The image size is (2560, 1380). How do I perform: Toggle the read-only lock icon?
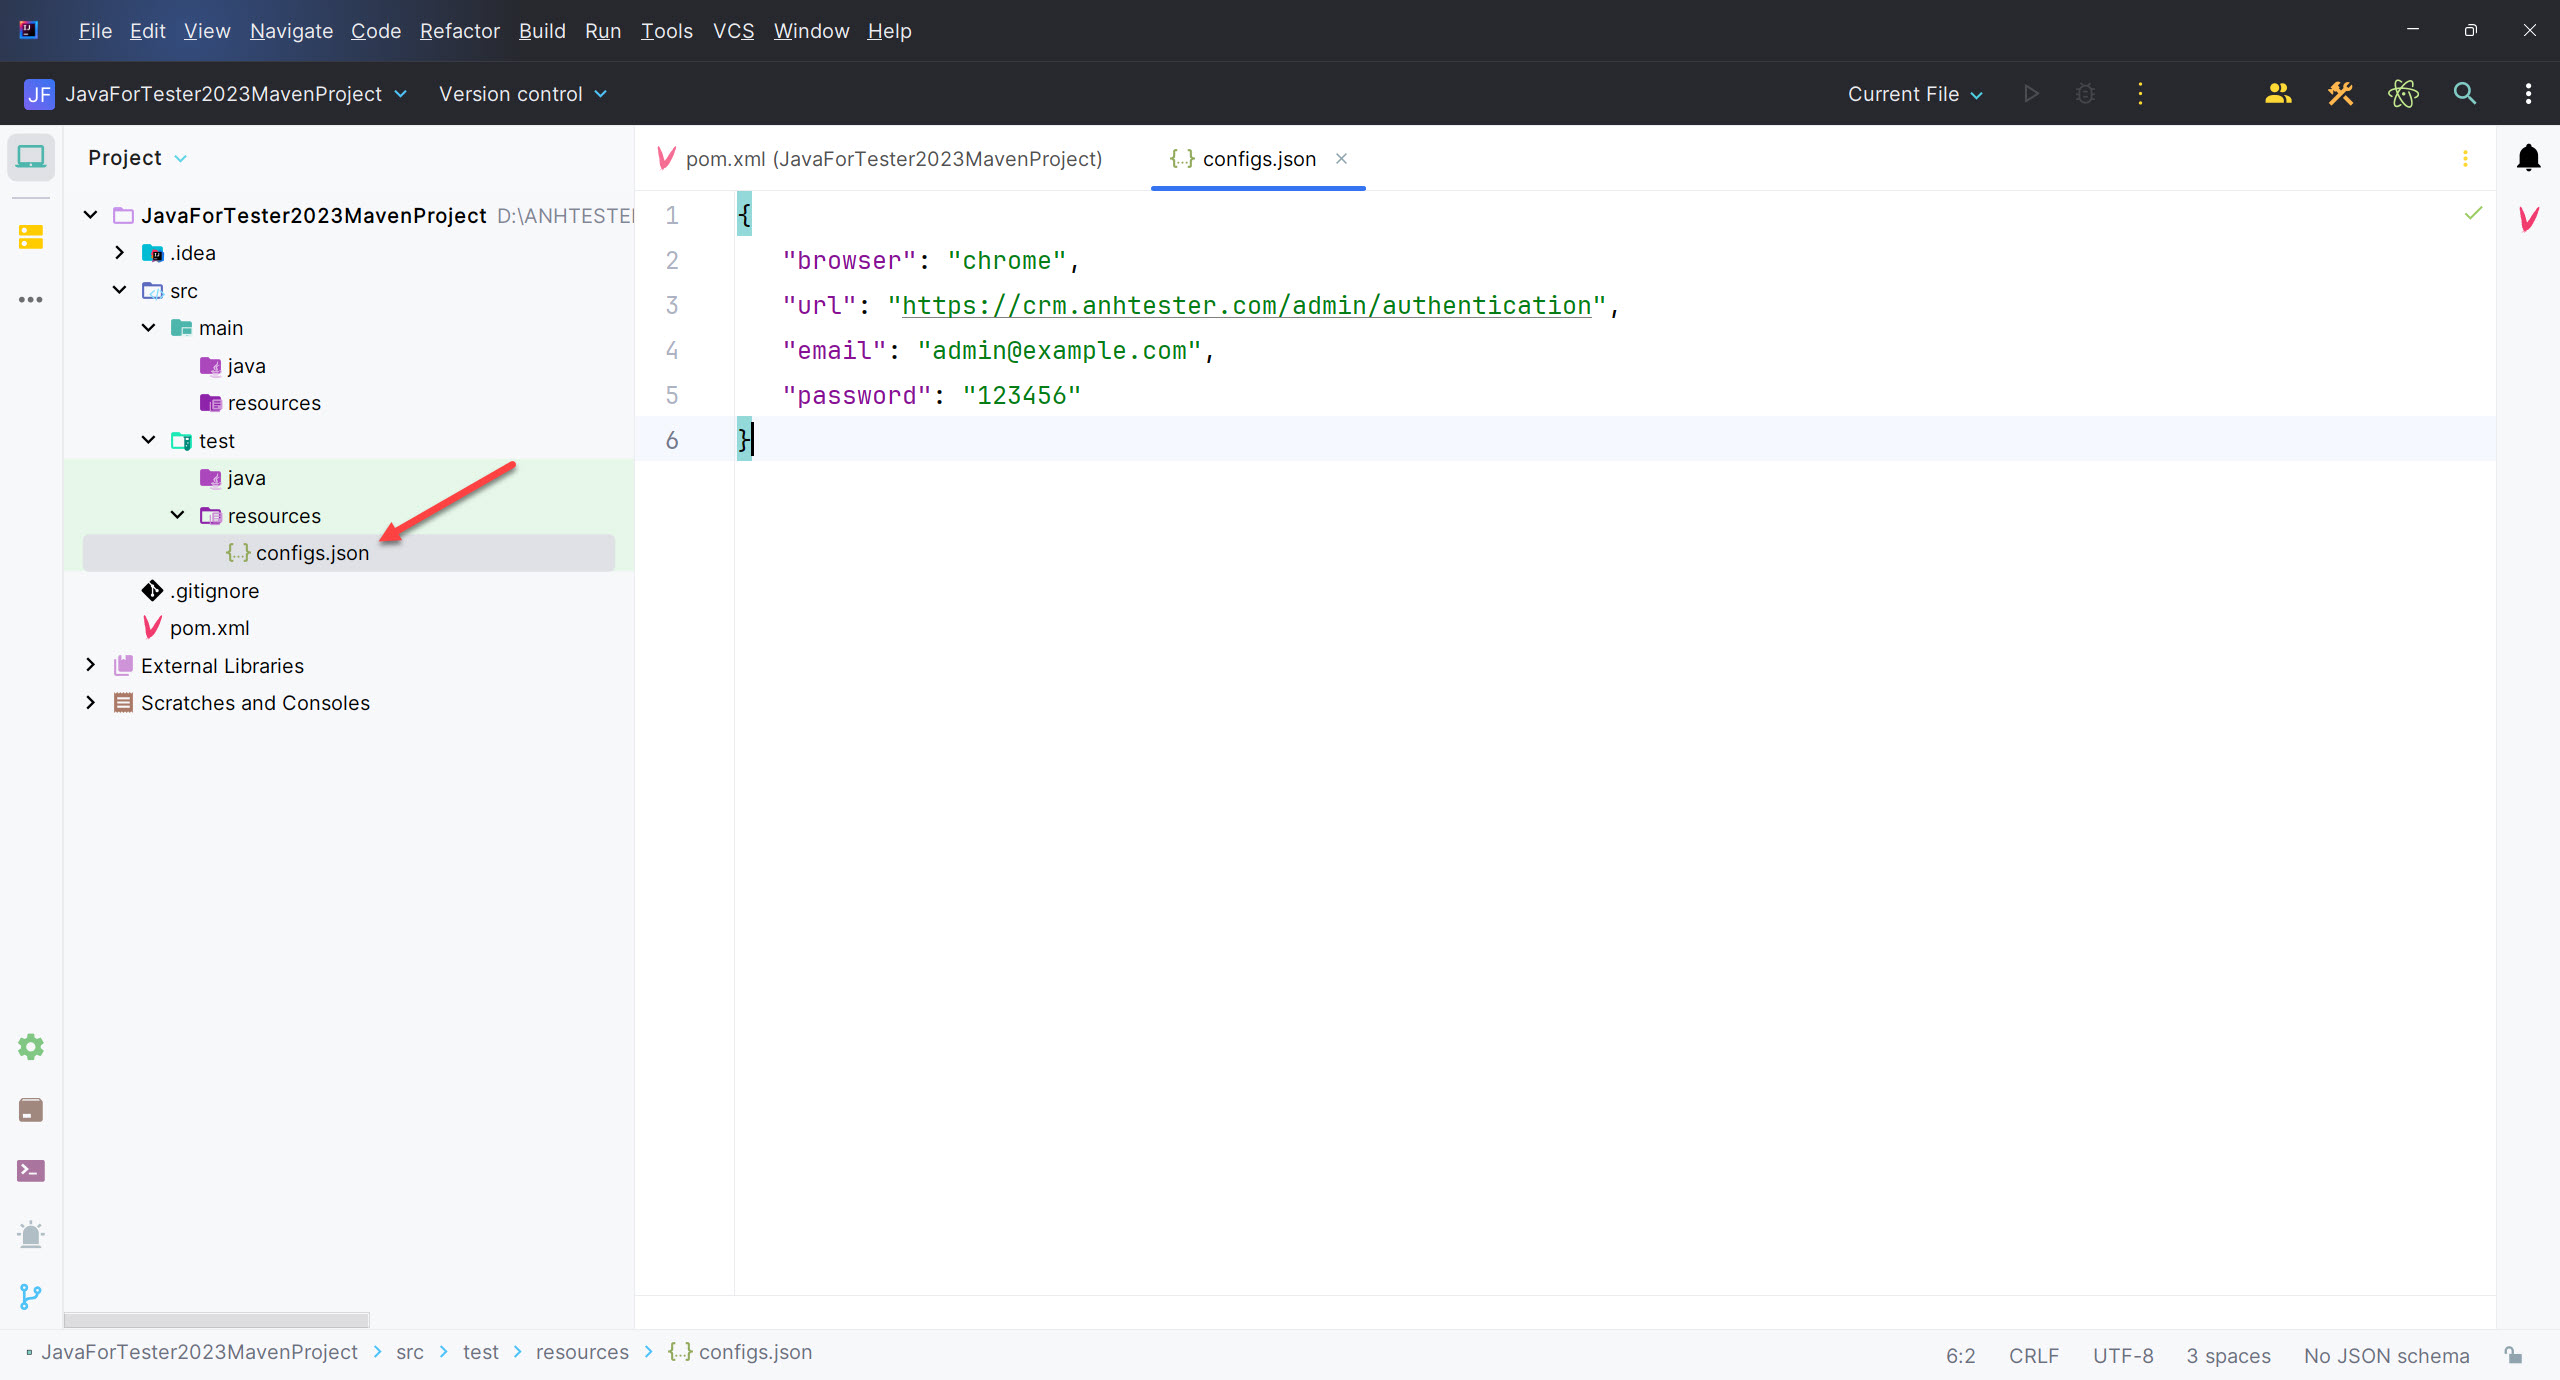(x=2513, y=1355)
